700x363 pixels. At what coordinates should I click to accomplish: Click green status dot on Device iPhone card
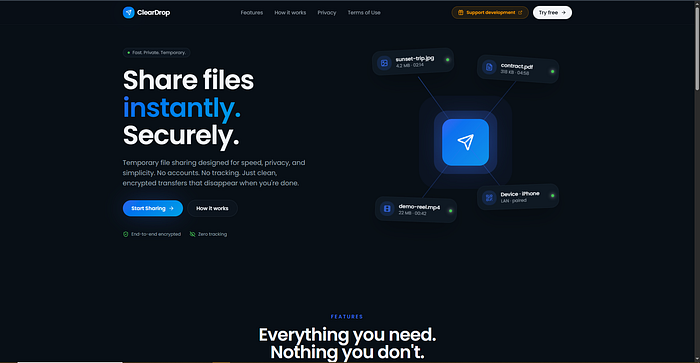point(552,196)
